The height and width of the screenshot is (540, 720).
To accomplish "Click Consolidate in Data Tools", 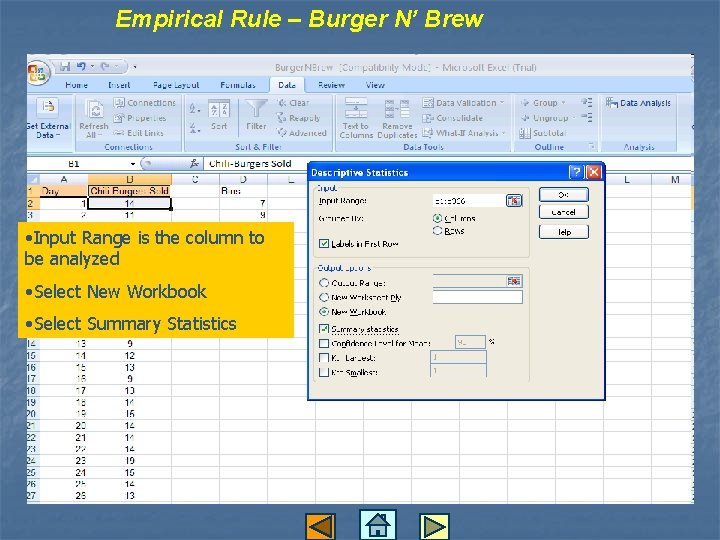I will 453,118.
